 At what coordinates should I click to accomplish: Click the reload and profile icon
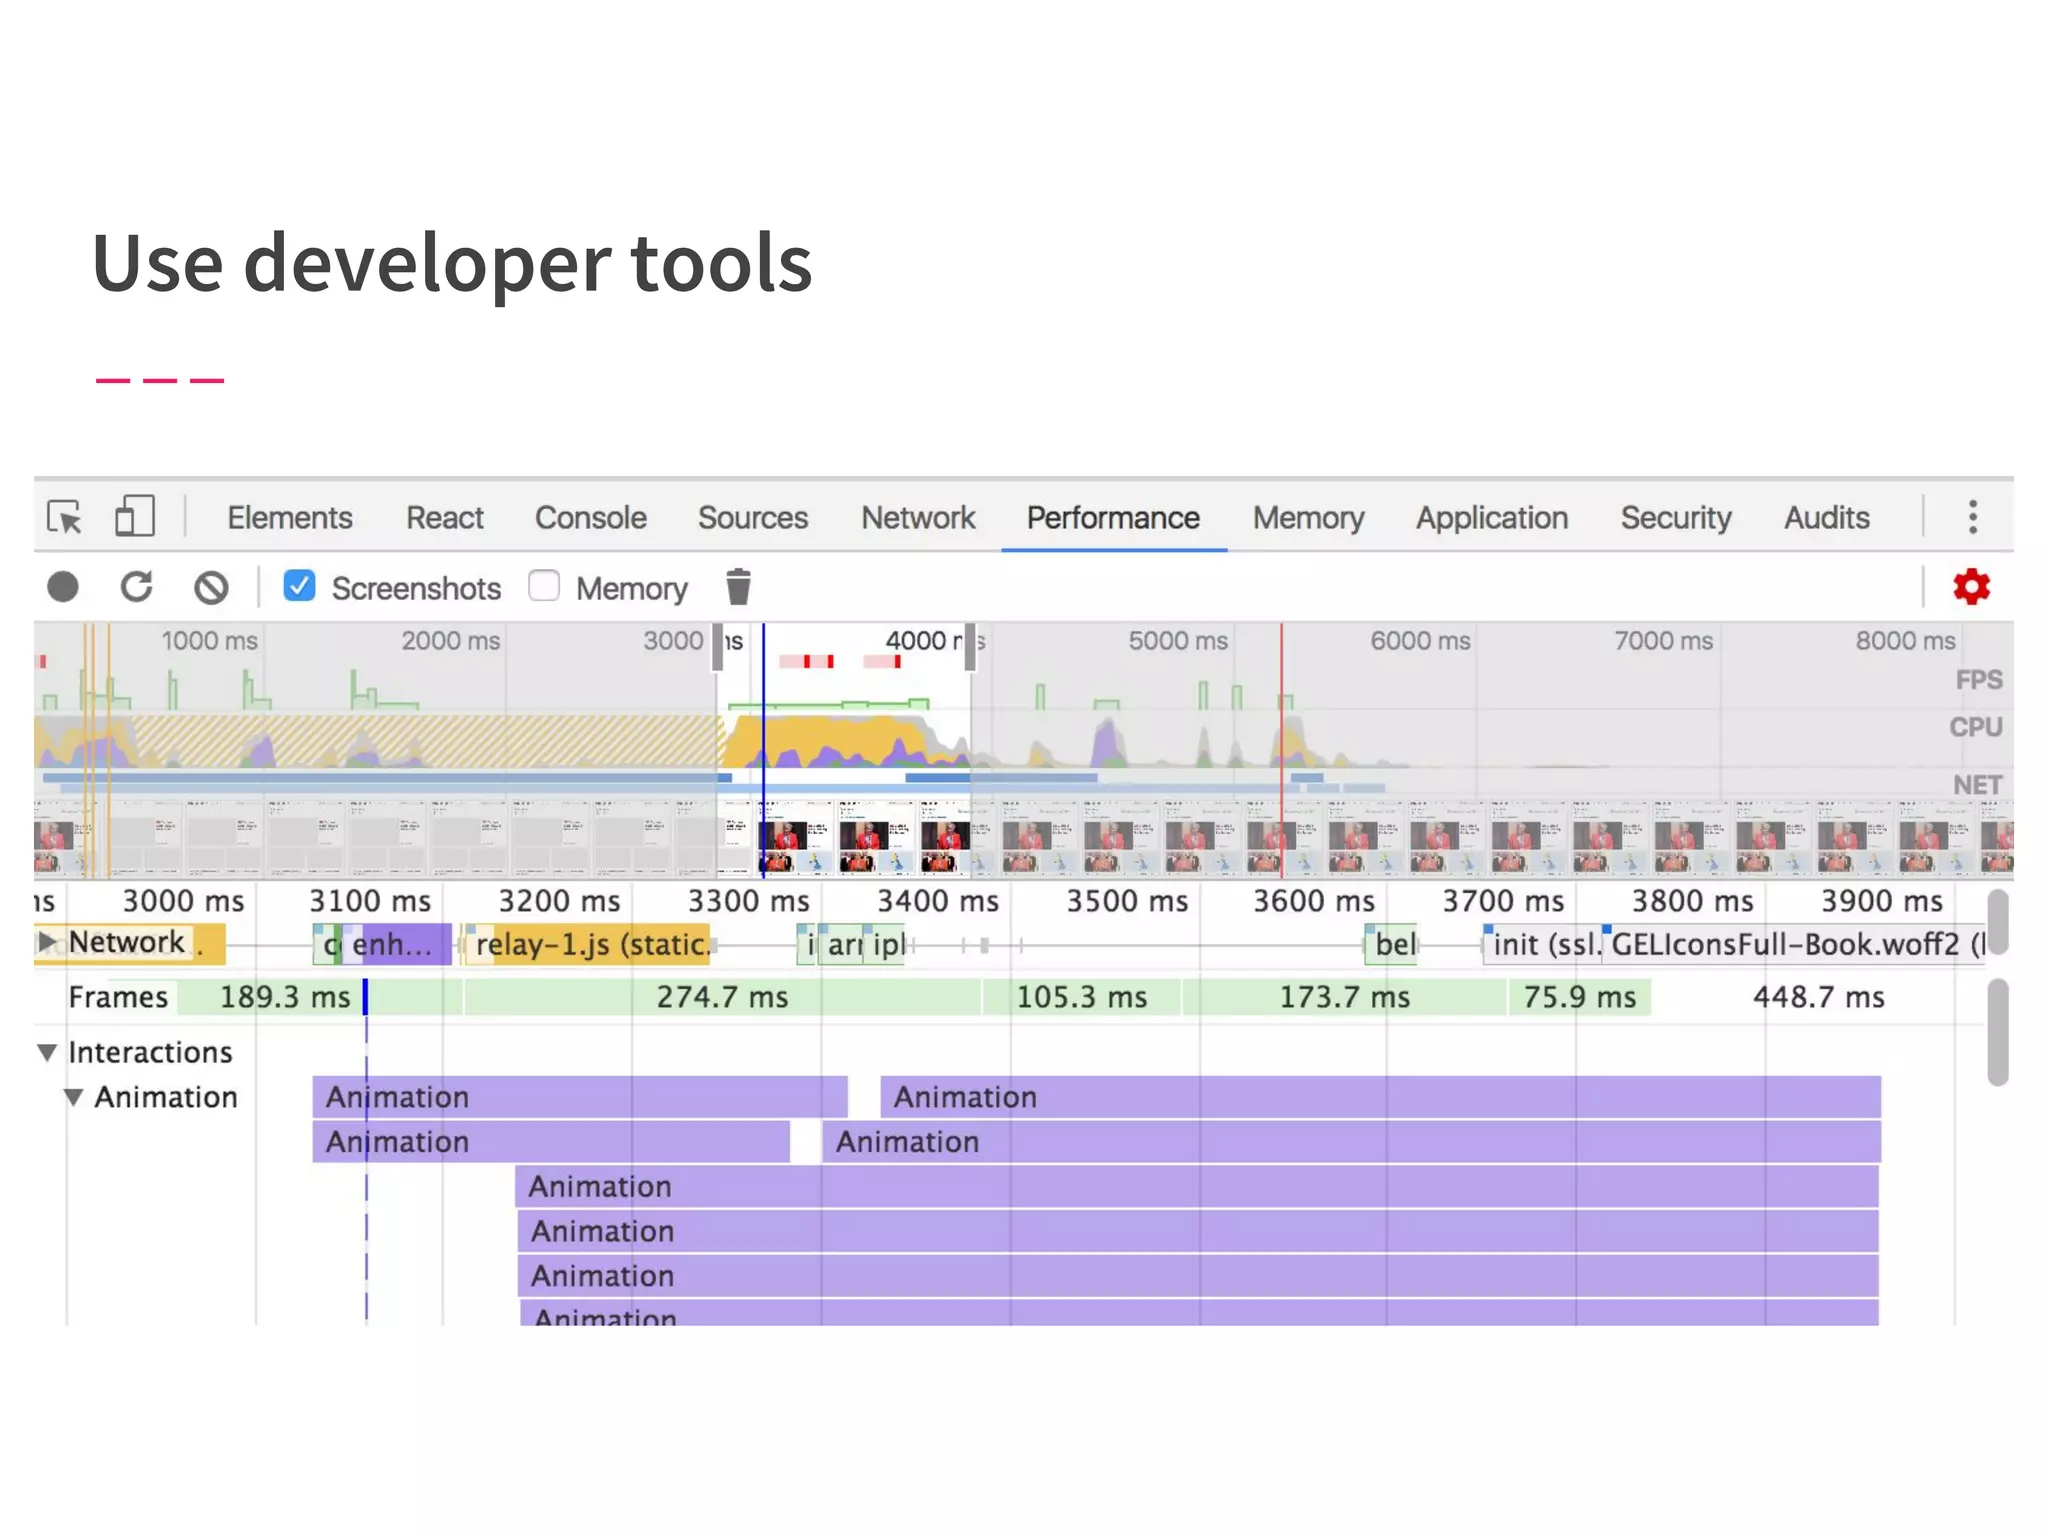click(x=137, y=587)
